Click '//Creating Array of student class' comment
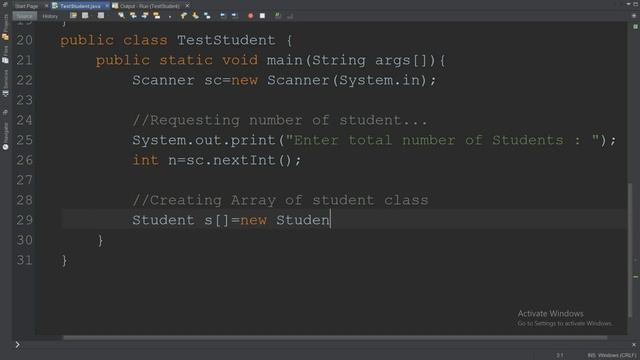The image size is (640, 360). coord(280,200)
